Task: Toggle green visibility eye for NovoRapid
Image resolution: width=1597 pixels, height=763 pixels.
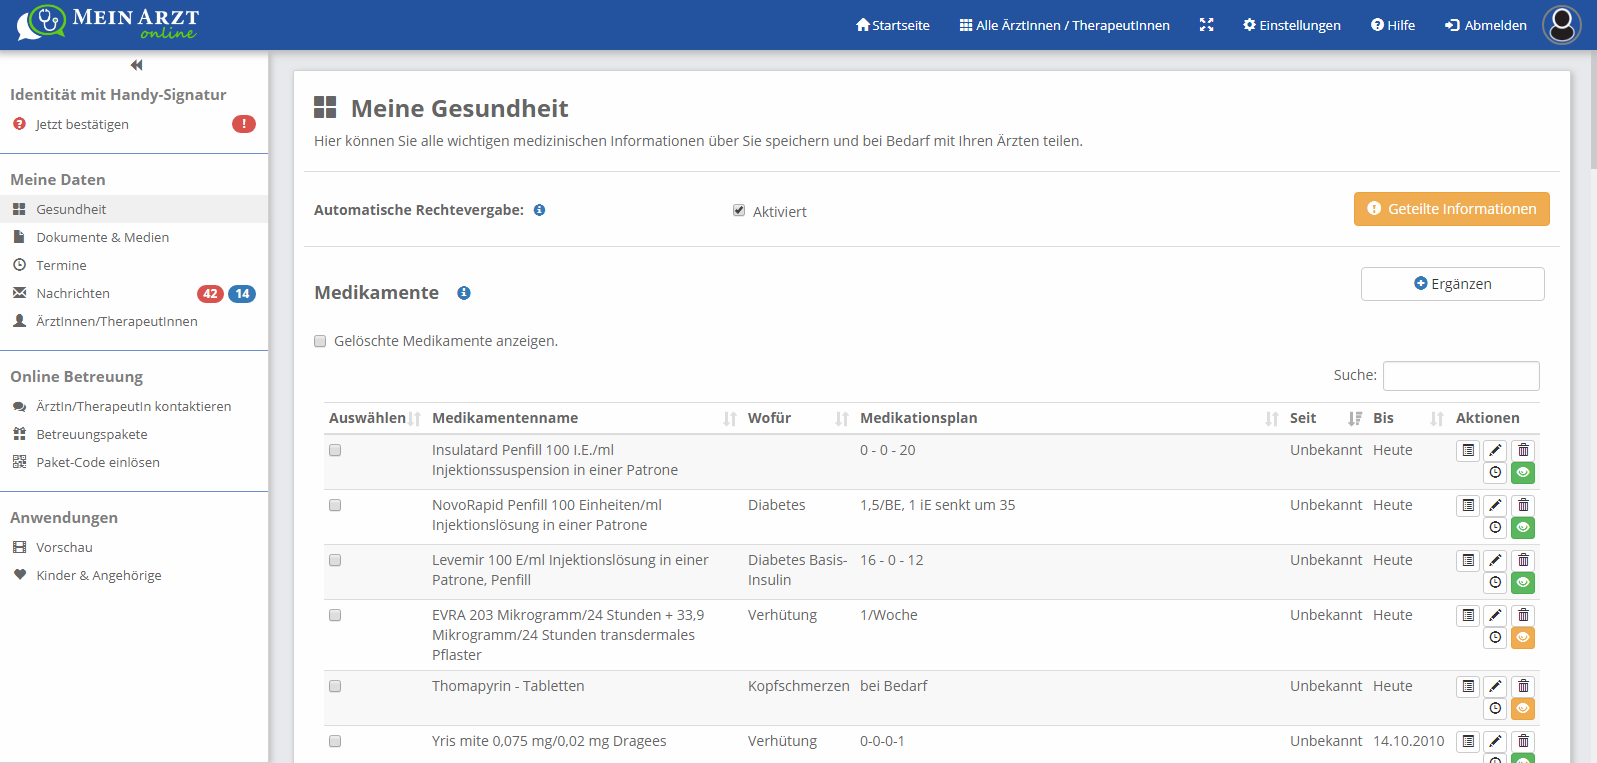Action: [1523, 528]
